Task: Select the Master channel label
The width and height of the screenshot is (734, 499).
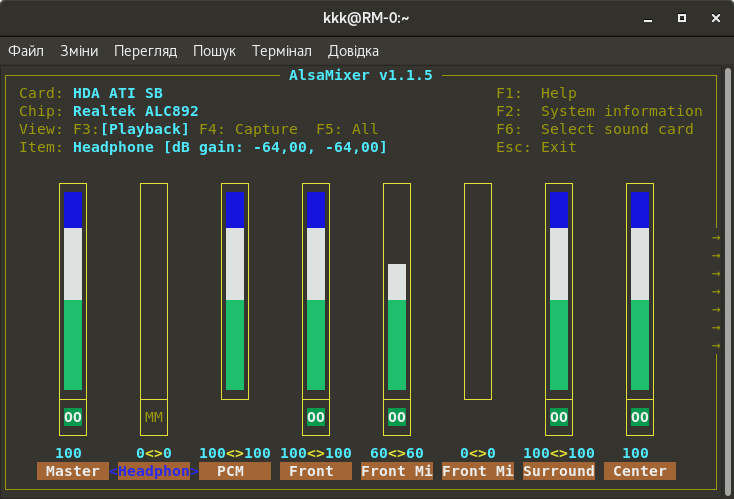Action: [73, 471]
